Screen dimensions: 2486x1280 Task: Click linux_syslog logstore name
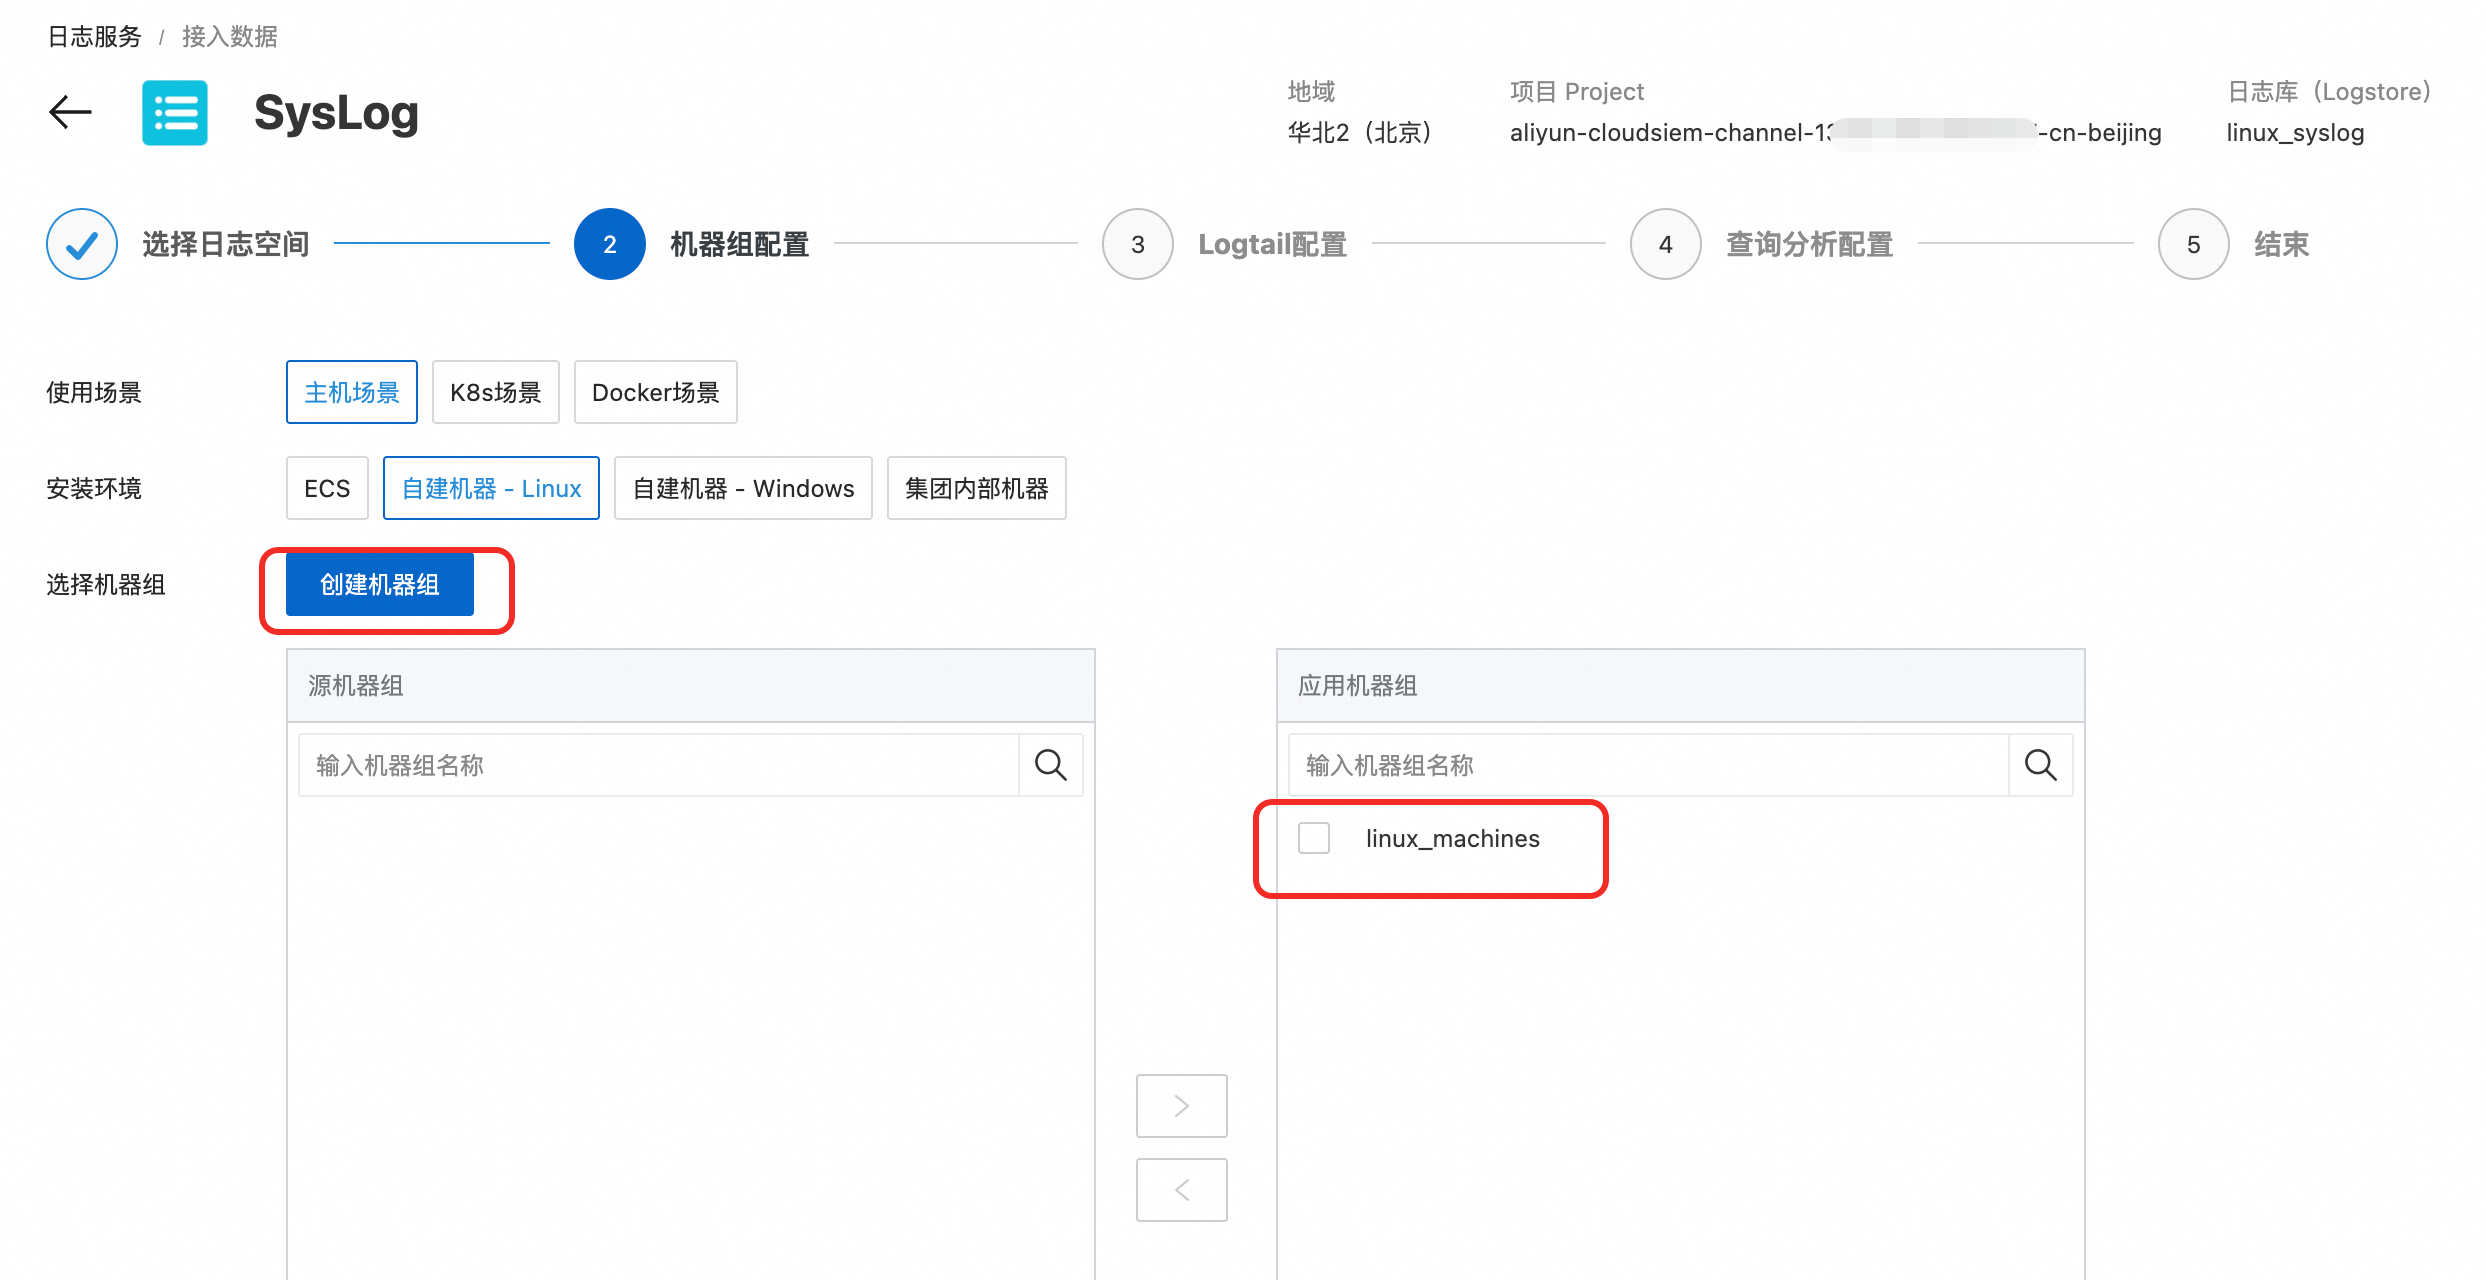pos(2295,133)
